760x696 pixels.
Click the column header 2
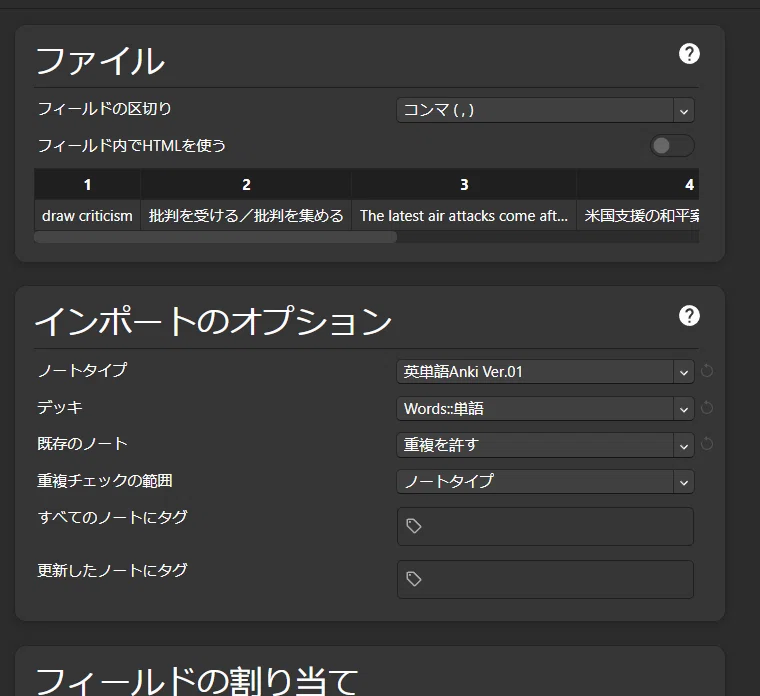click(246, 184)
